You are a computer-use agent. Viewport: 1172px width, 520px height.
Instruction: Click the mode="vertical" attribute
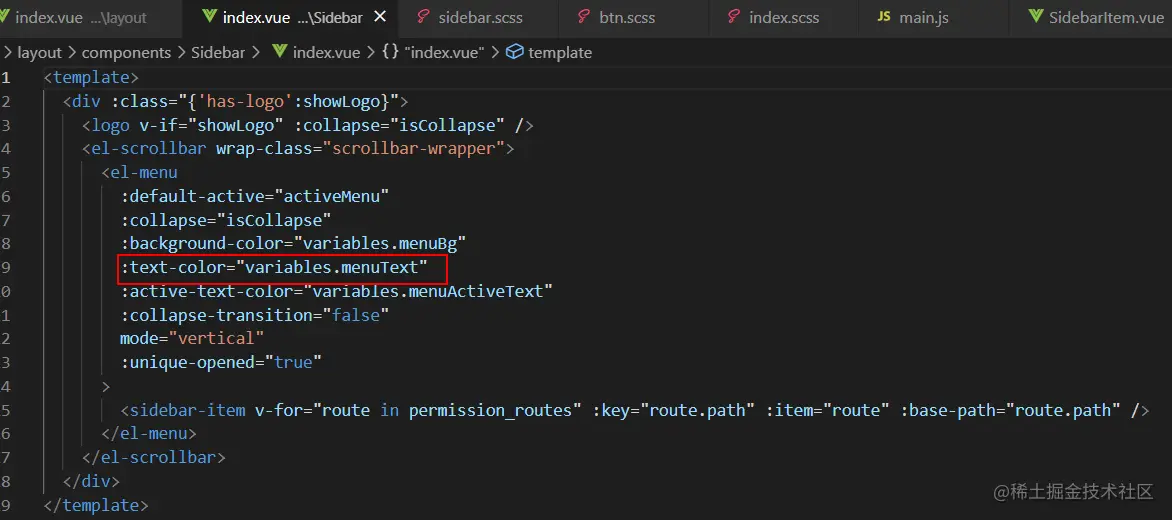click(x=192, y=339)
